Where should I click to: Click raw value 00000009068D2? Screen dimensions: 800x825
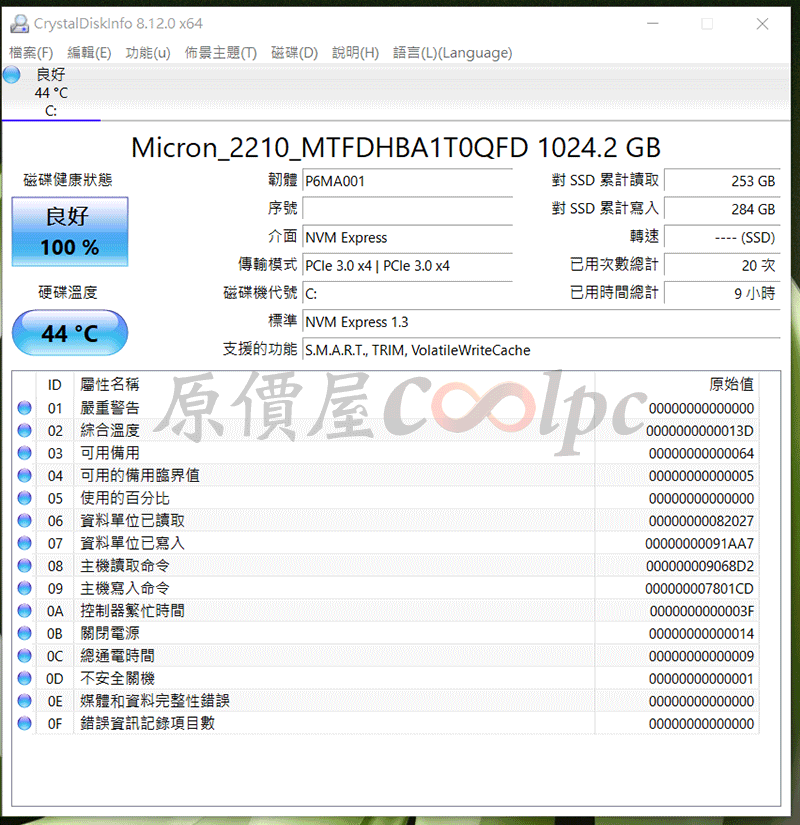click(x=700, y=566)
